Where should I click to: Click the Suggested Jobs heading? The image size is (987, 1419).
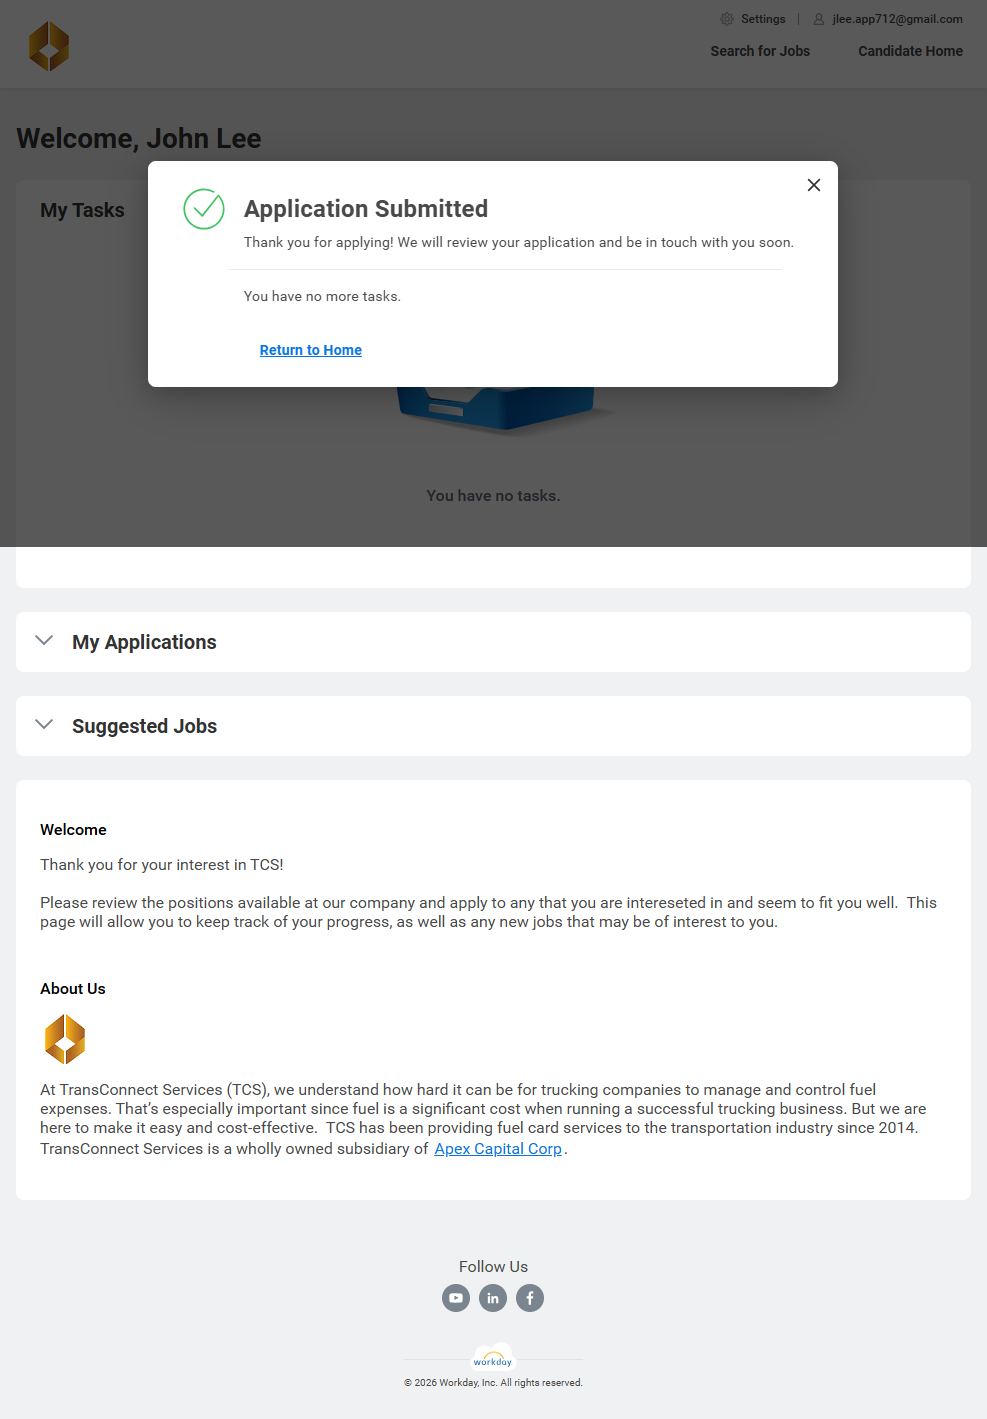coord(144,726)
